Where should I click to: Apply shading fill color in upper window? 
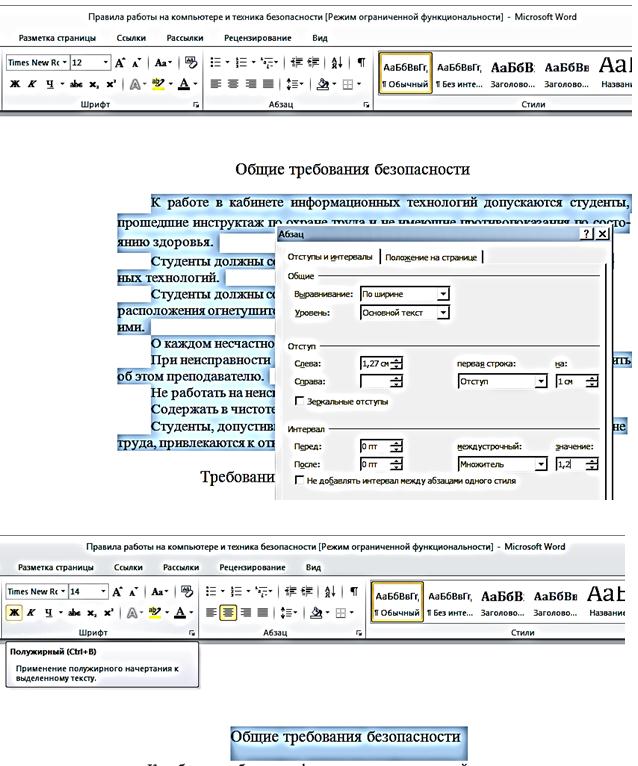(322, 84)
